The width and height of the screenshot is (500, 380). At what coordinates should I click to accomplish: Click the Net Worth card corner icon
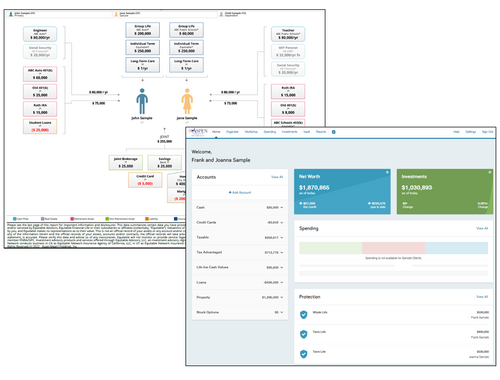(x=387, y=172)
